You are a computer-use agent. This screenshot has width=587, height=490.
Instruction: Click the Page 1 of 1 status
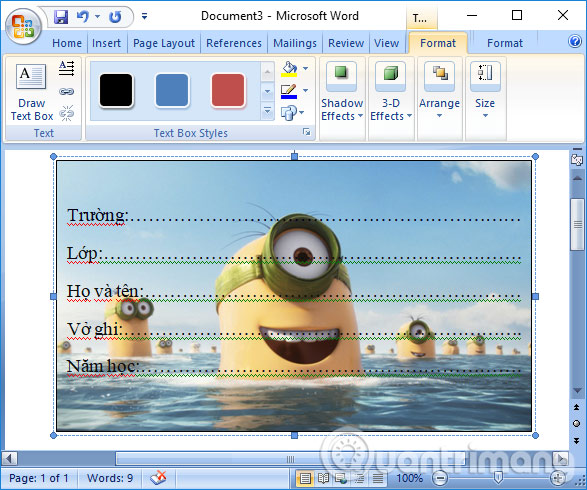39,478
